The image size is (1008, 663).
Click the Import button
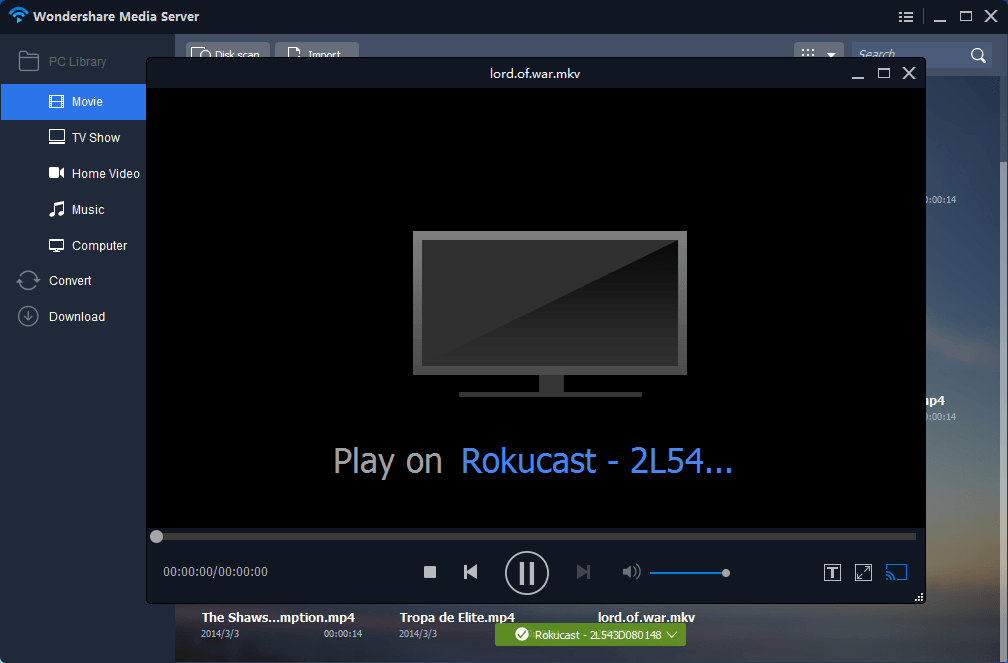coord(317,51)
